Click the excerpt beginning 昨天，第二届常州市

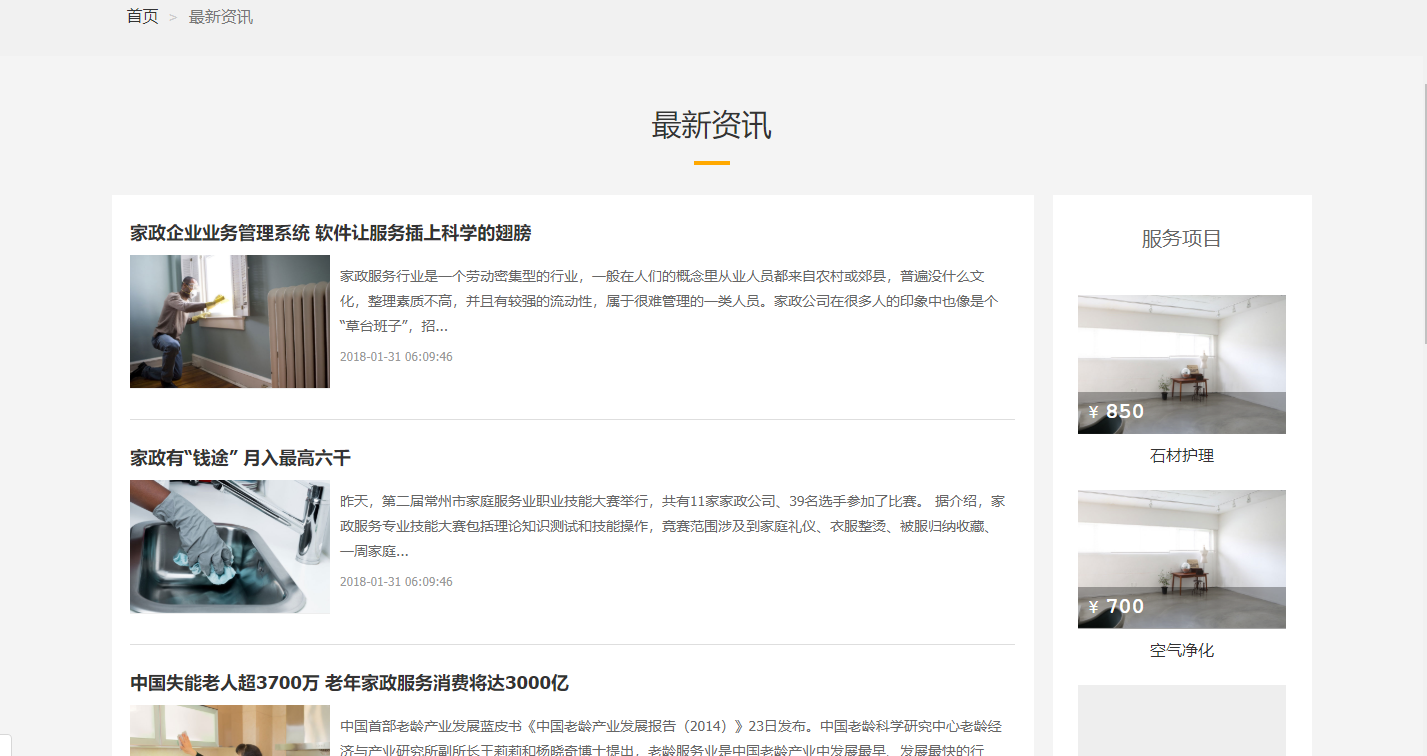point(672,525)
